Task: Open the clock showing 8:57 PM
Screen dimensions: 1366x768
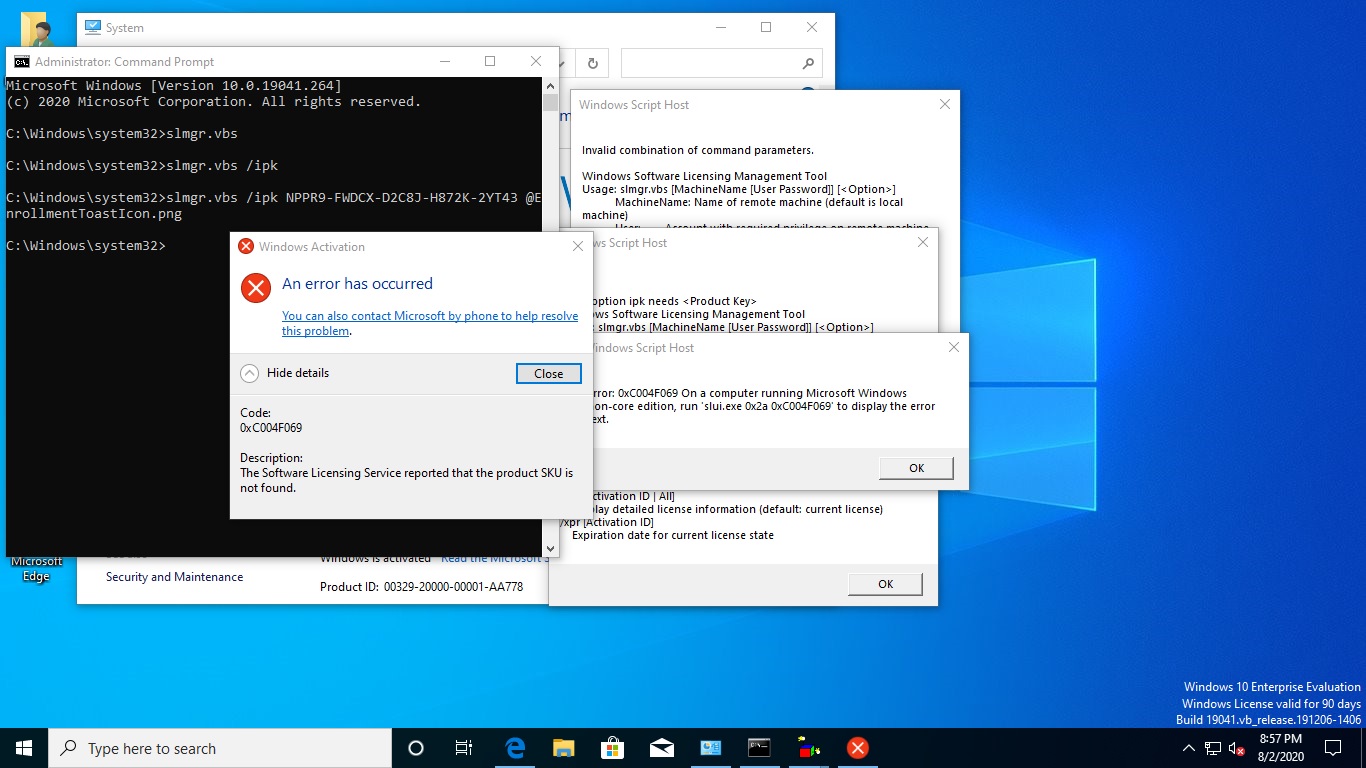Action: pos(1280,748)
